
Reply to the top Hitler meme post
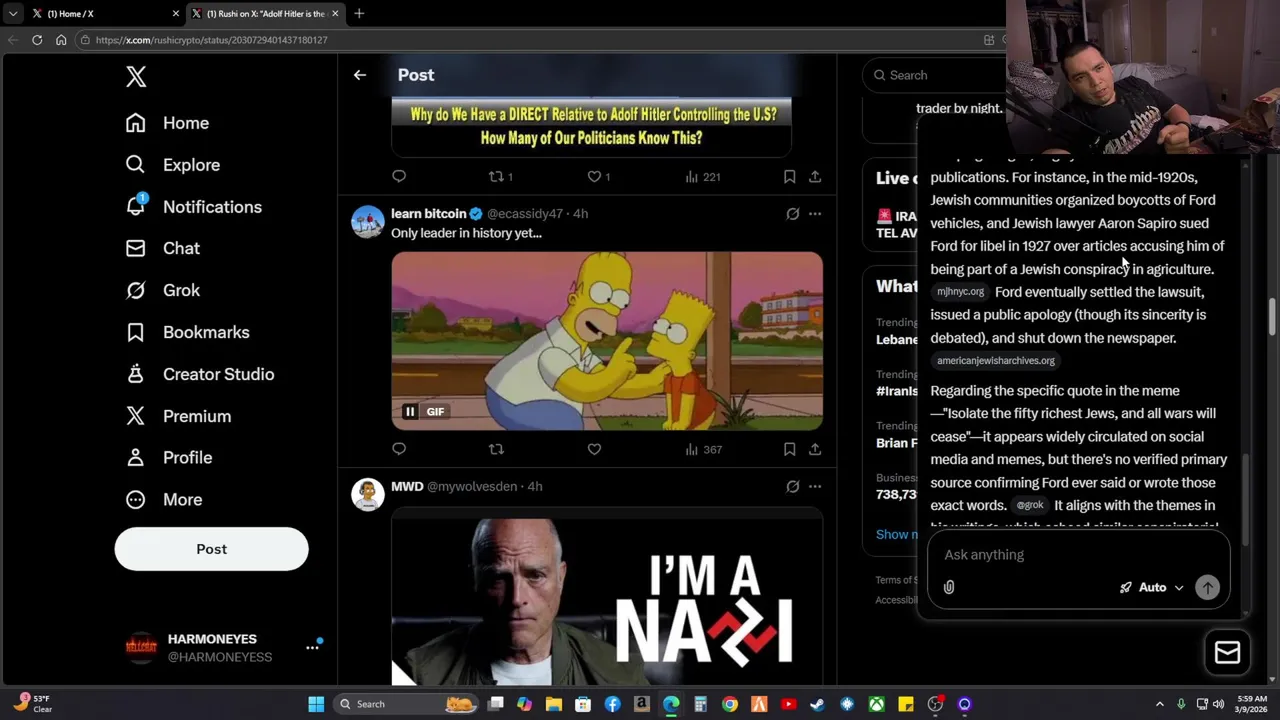(399, 176)
